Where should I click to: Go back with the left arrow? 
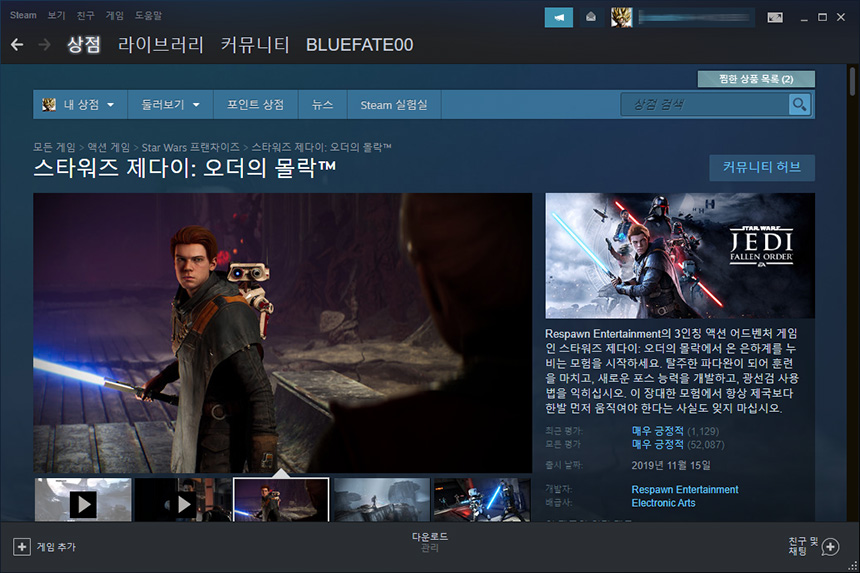[17, 44]
